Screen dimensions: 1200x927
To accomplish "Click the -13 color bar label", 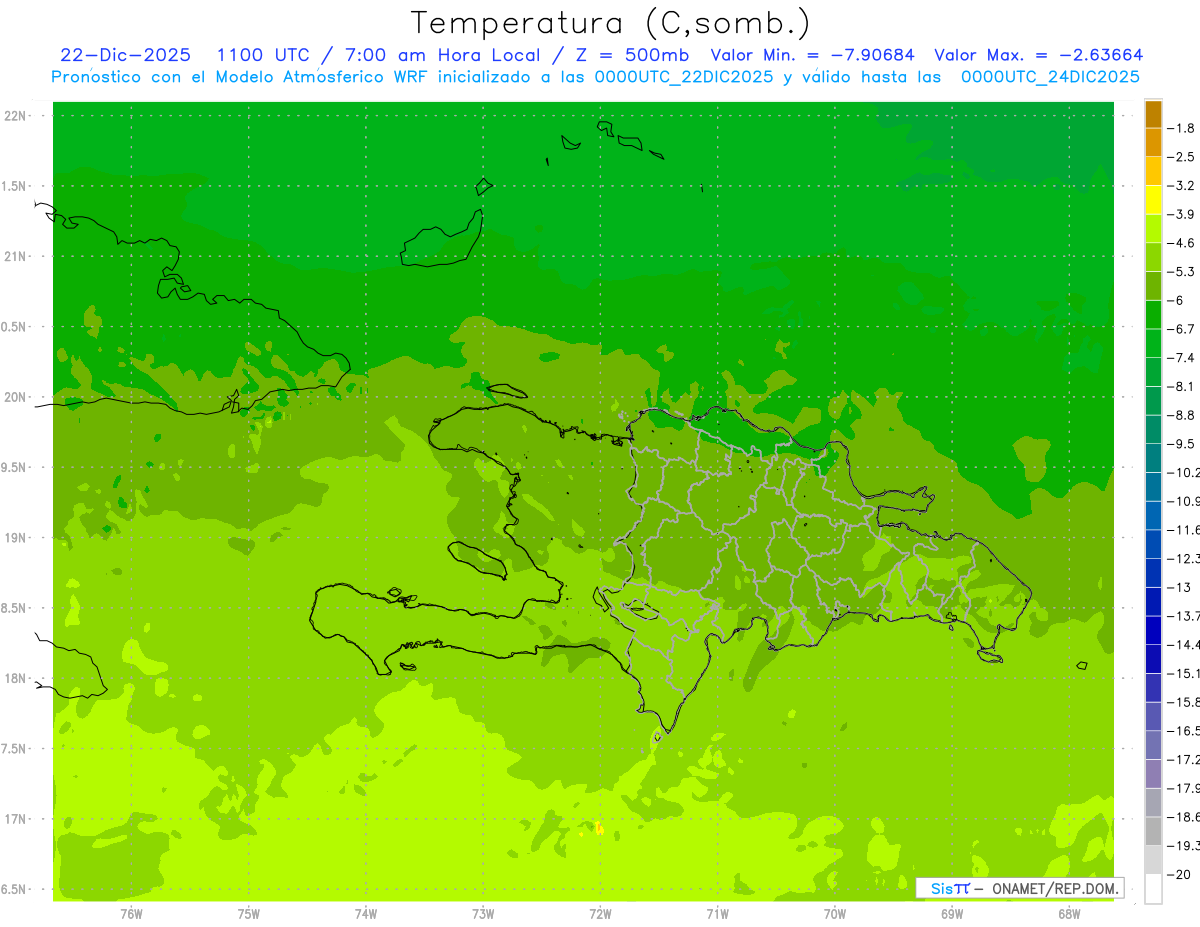I will pyautogui.click(x=1177, y=587).
